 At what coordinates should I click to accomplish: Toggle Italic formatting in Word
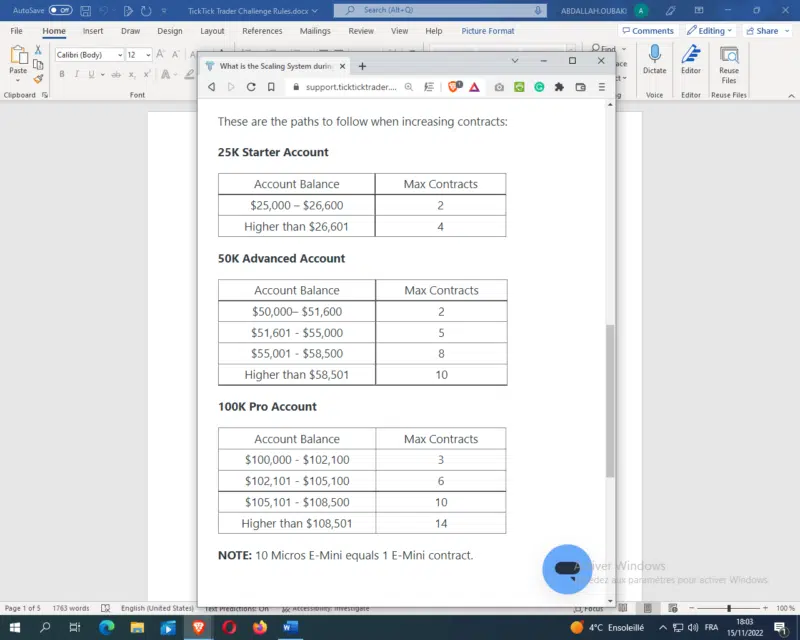coord(77,75)
